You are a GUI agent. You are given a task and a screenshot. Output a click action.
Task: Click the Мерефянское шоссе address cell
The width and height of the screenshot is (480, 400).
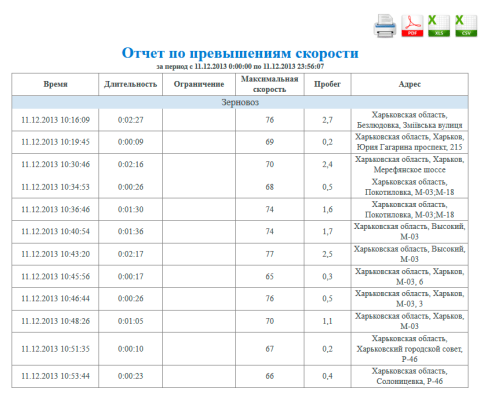410,164
